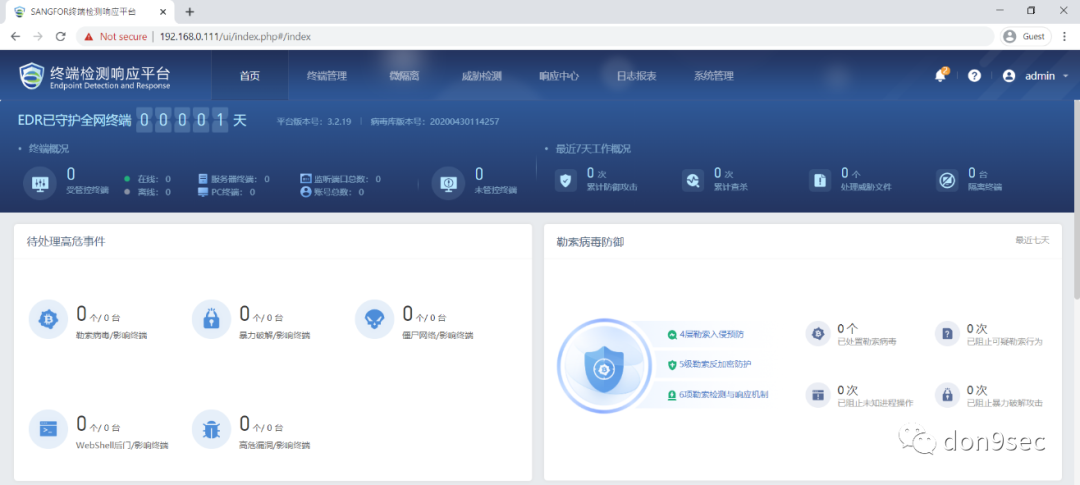Open the 首页 home tab
Image resolution: width=1080 pixels, height=485 pixels.
pos(249,76)
